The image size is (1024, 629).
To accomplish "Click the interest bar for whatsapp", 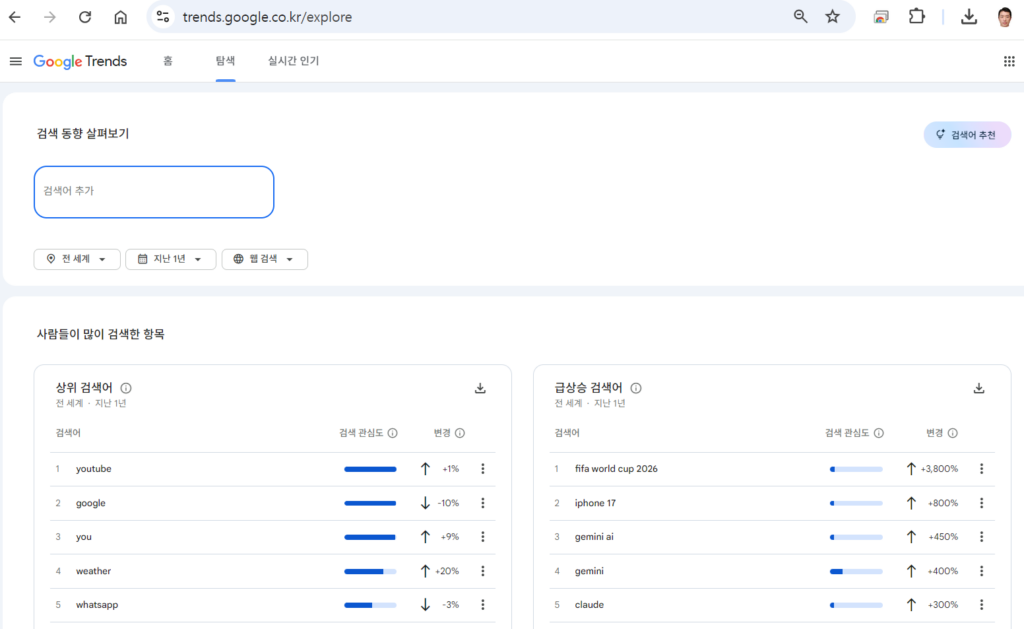I will click(370, 605).
